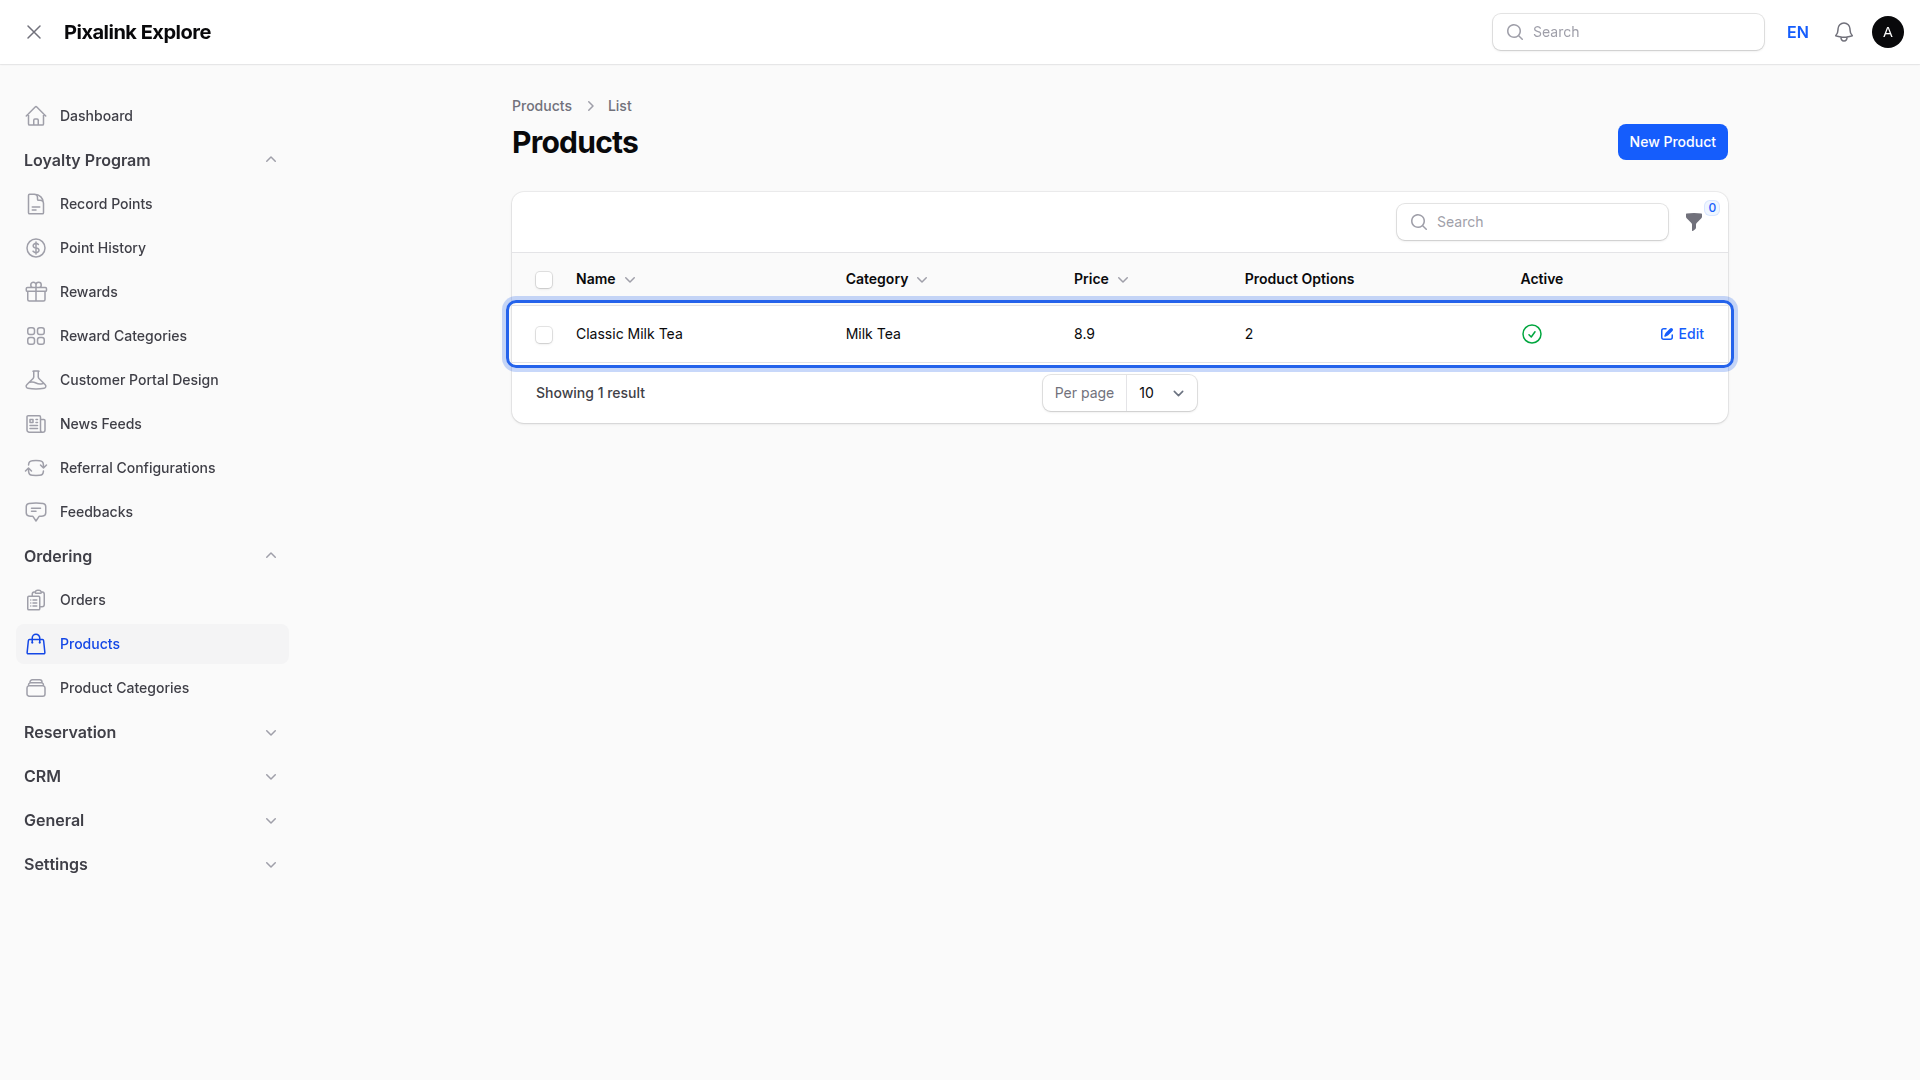Click the Milk Tea category cell

tap(873, 334)
